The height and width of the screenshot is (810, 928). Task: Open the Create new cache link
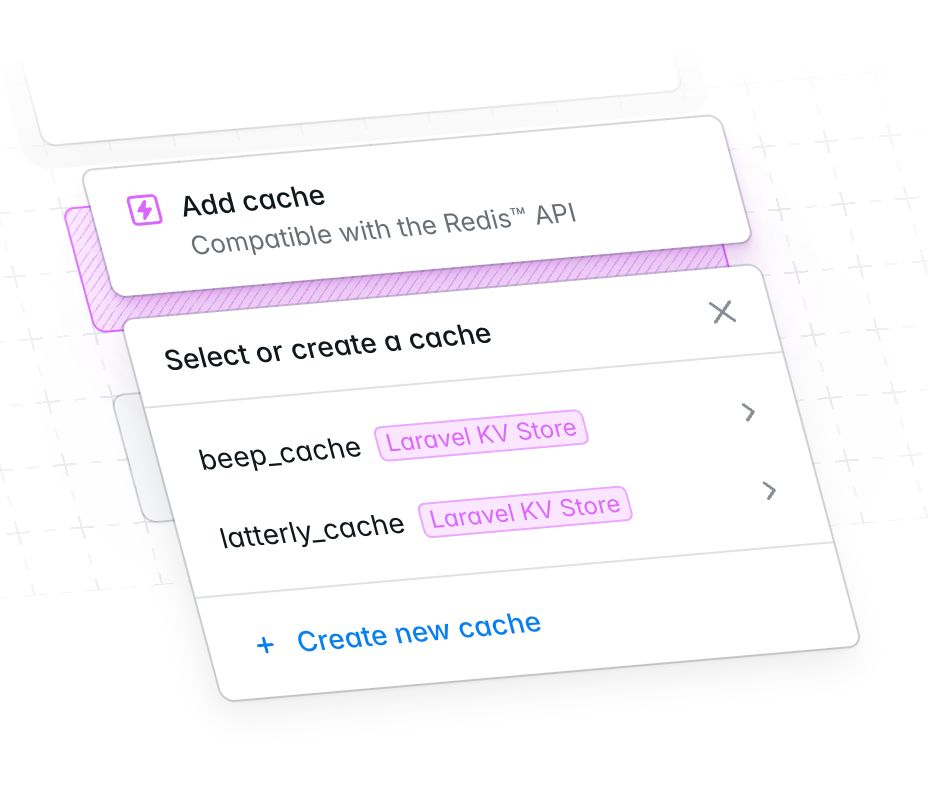[x=418, y=632]
